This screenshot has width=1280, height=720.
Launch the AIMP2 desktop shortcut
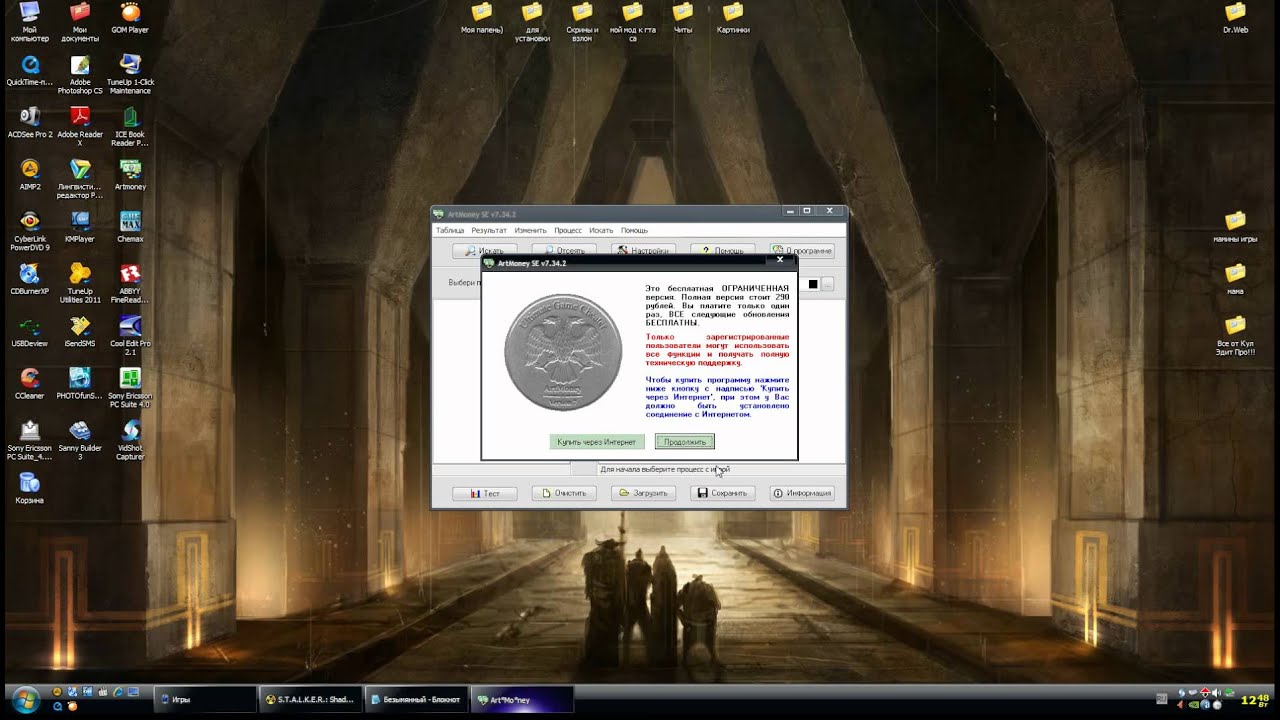click(30, 174)
